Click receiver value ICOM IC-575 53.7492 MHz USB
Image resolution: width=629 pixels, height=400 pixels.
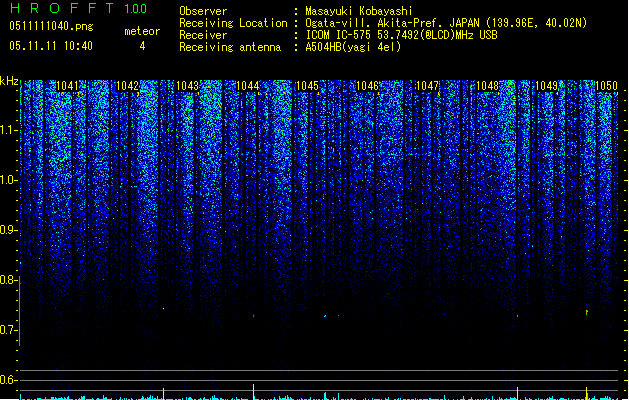pyautogui.click(x=402, y=35)
